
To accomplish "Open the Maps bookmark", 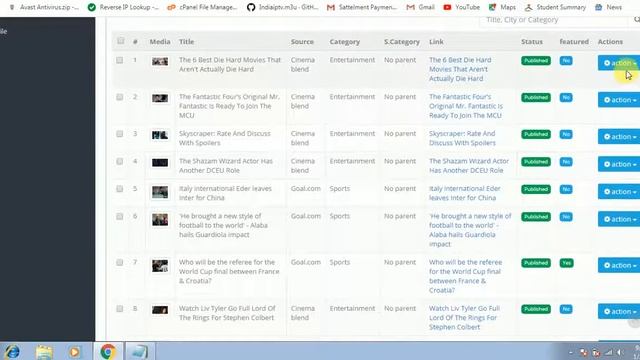I will 502,7.
